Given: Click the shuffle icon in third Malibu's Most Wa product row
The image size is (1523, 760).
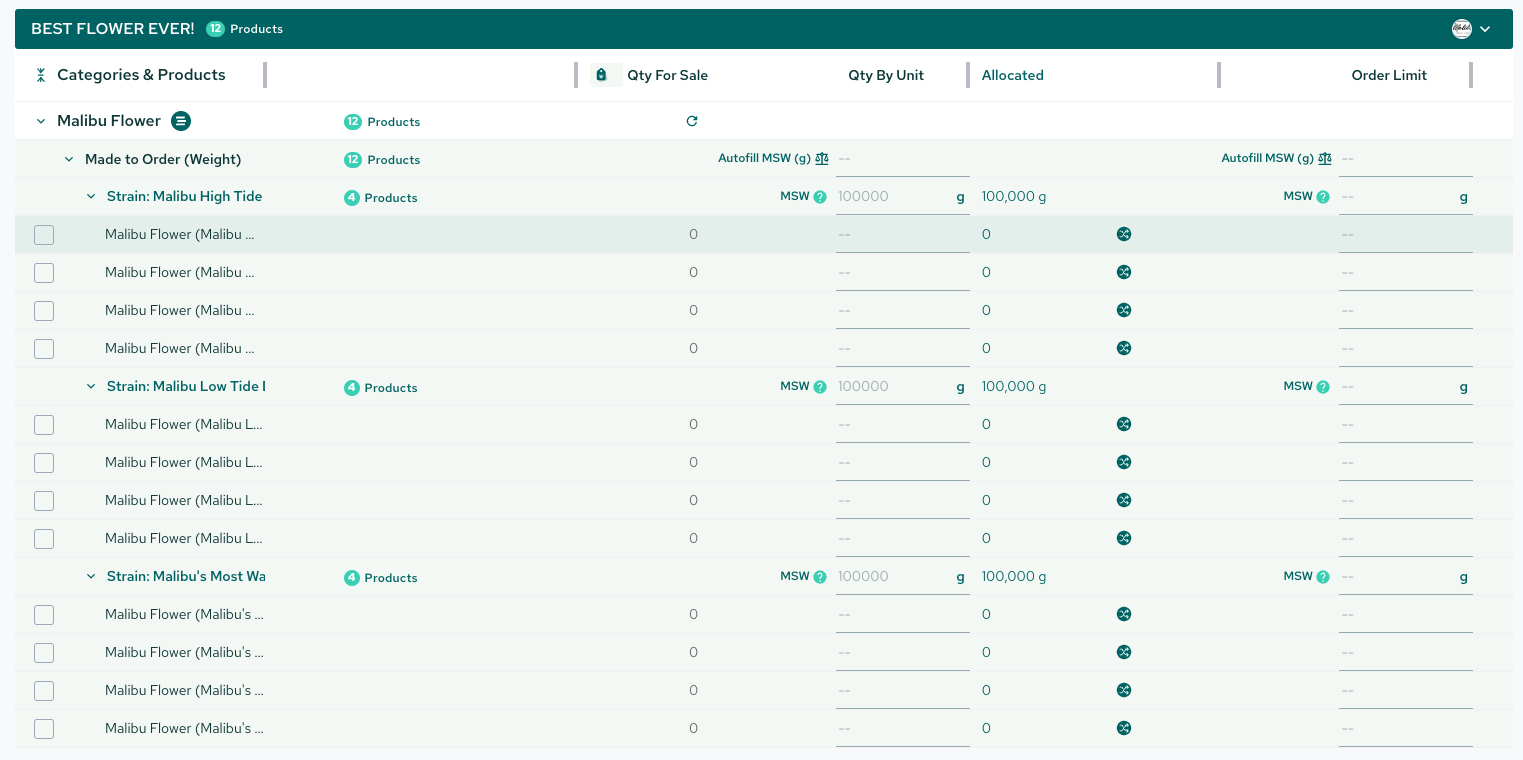Looking at the screenshot, I should (x=1124, y=690).
